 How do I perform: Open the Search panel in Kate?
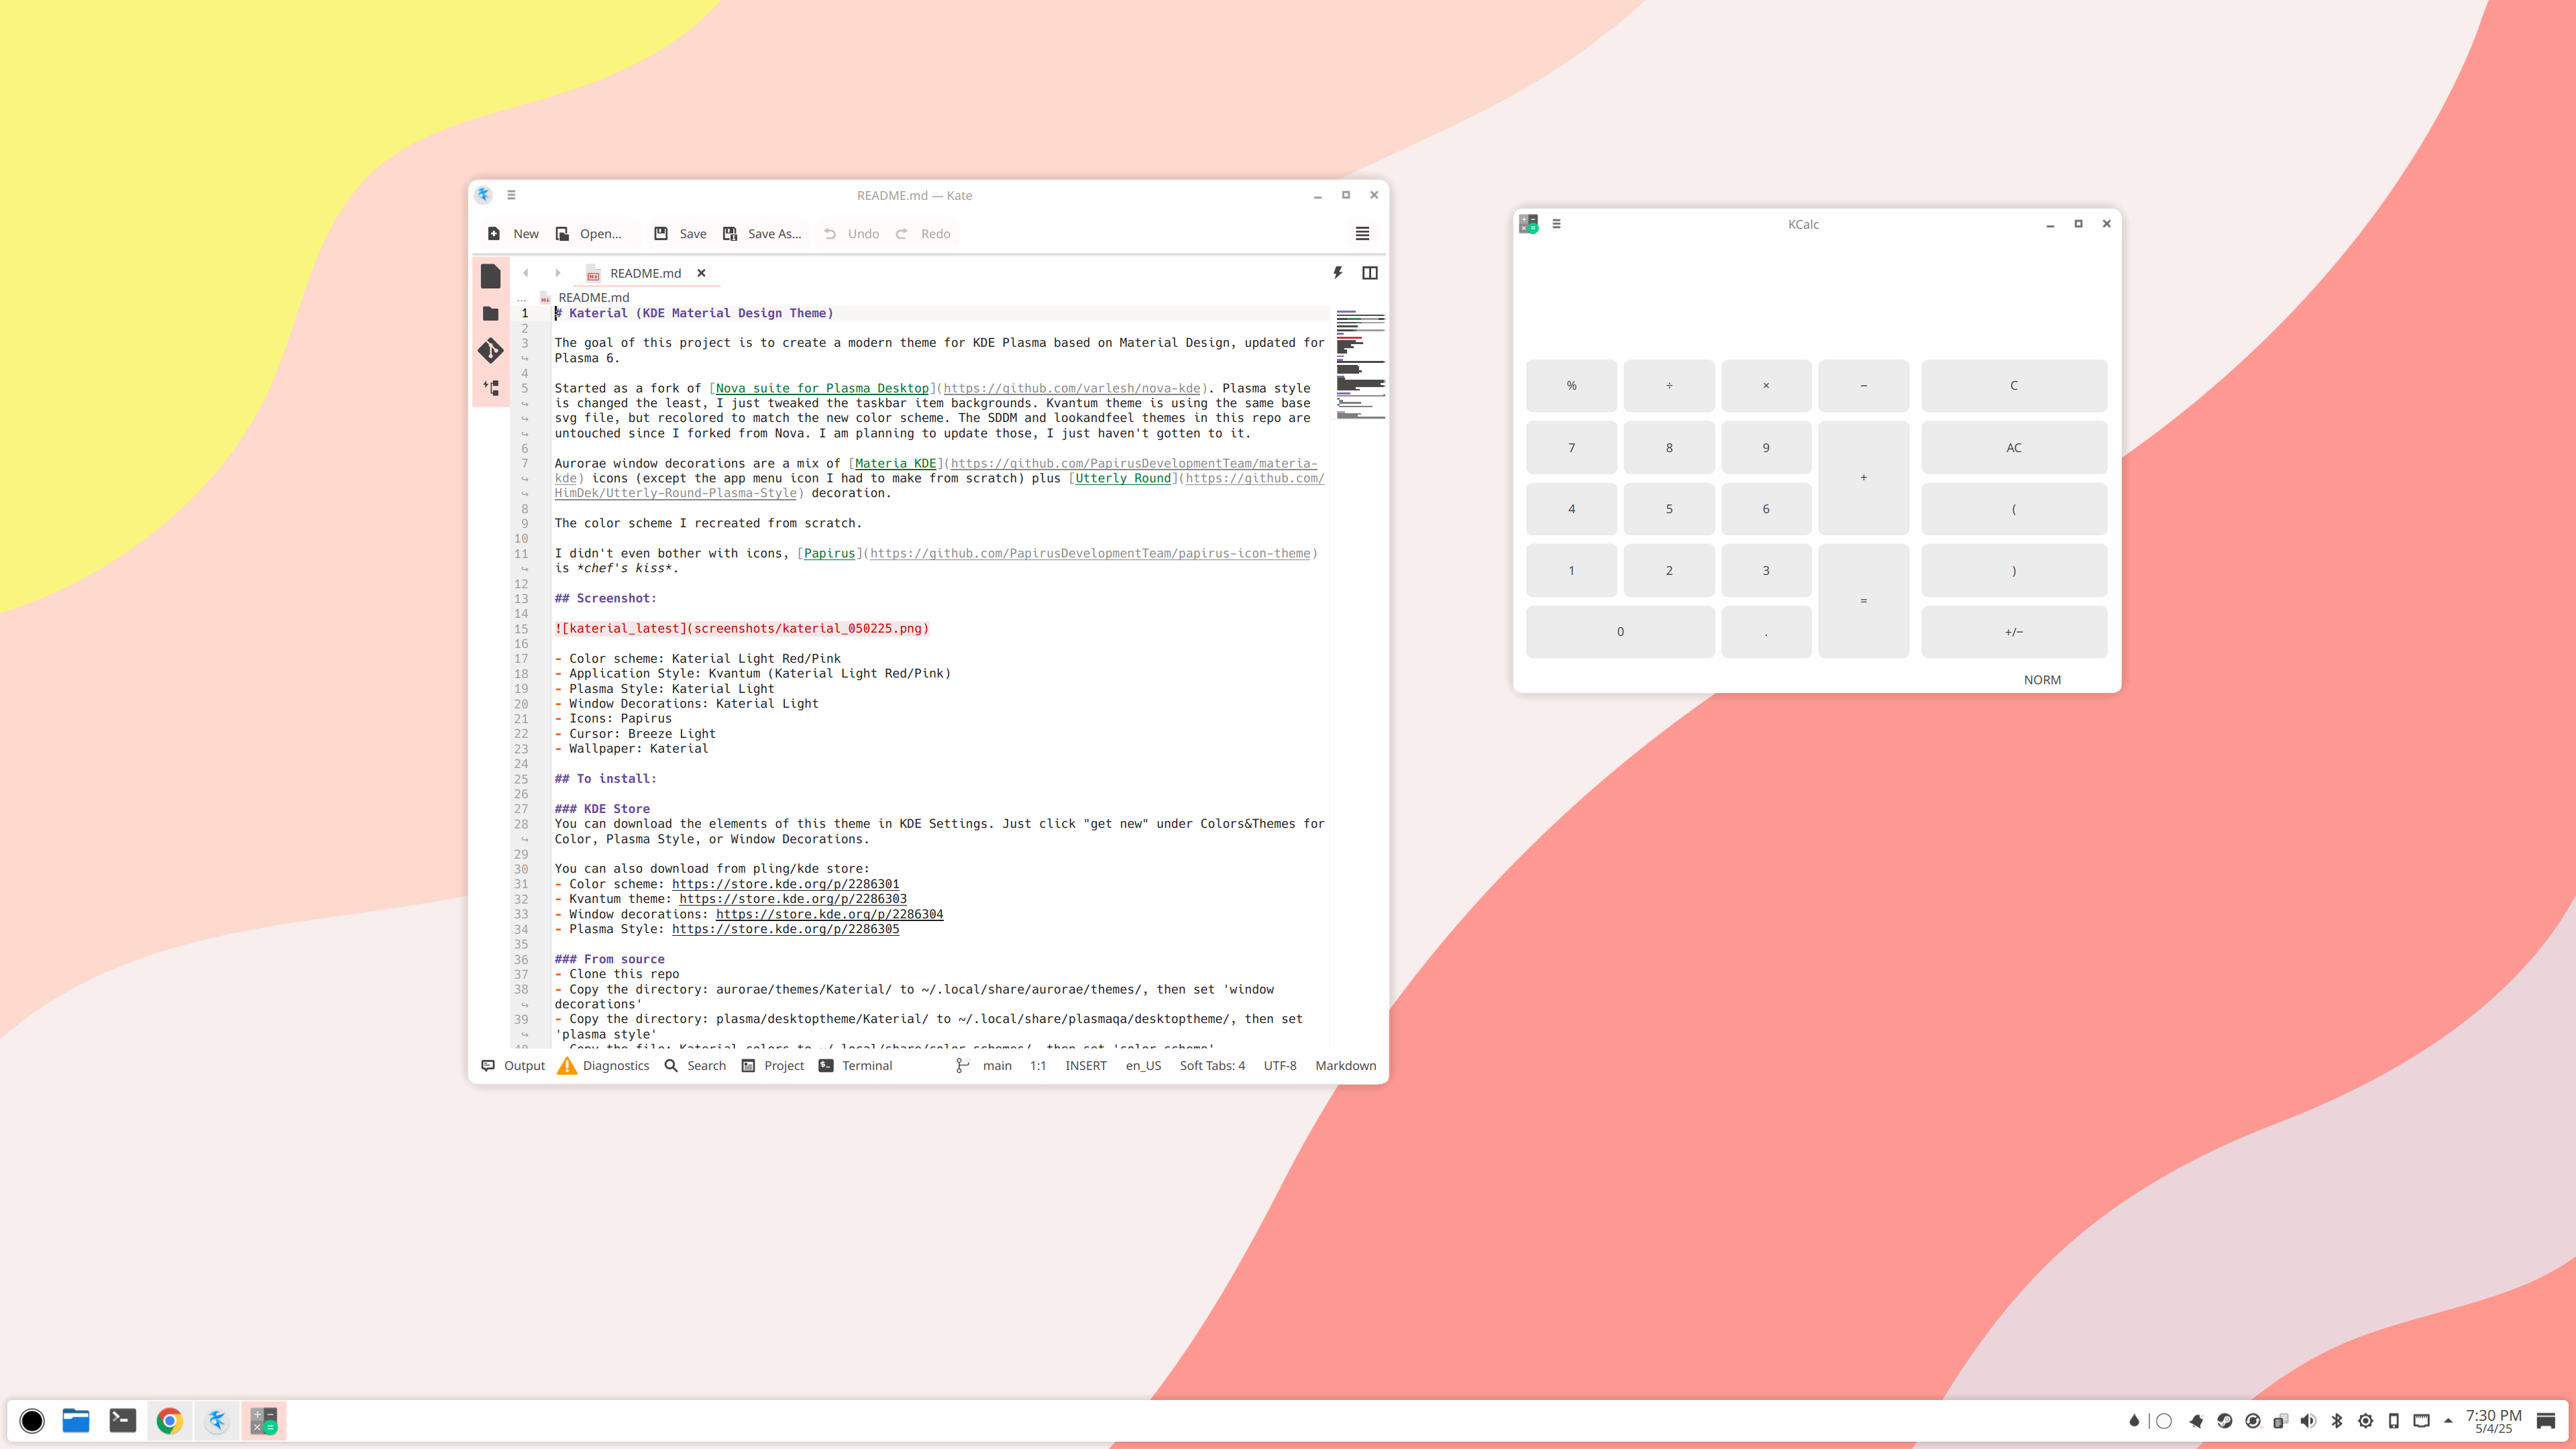(695, 1065)
